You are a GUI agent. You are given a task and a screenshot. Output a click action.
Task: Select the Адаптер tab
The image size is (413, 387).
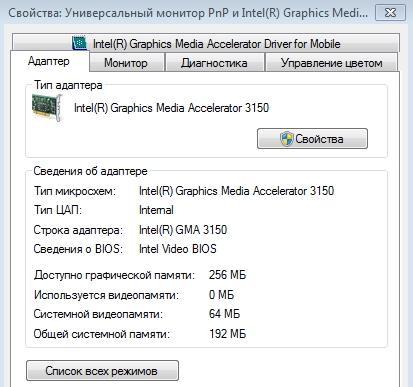(x=49, y=61)
